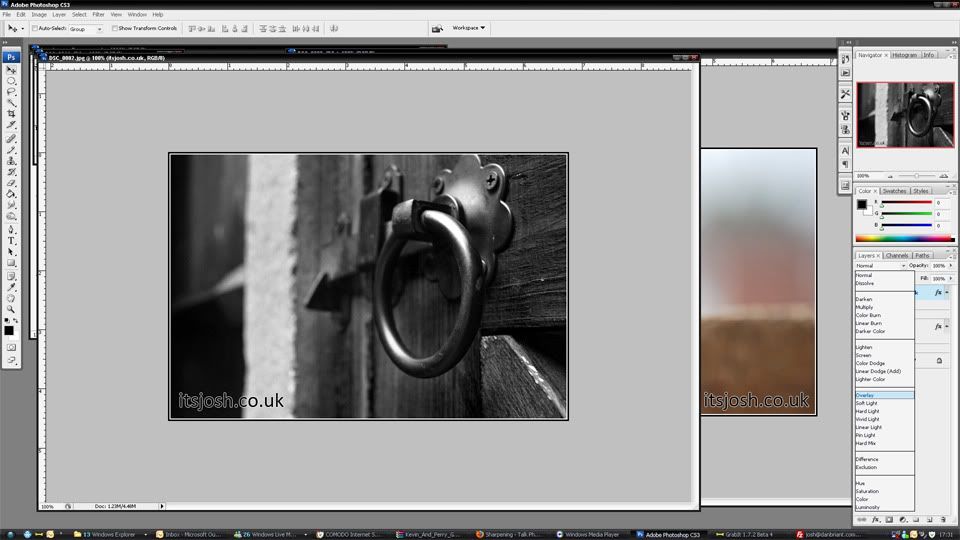
Task: Create new adjustment layer icon
Action: [x=902, y=519]
